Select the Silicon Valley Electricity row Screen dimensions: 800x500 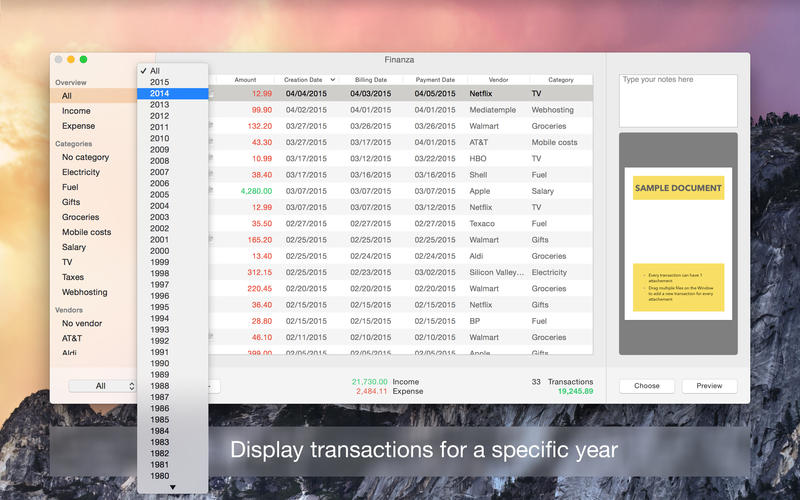pyautogui.click(x=401, y=272)
